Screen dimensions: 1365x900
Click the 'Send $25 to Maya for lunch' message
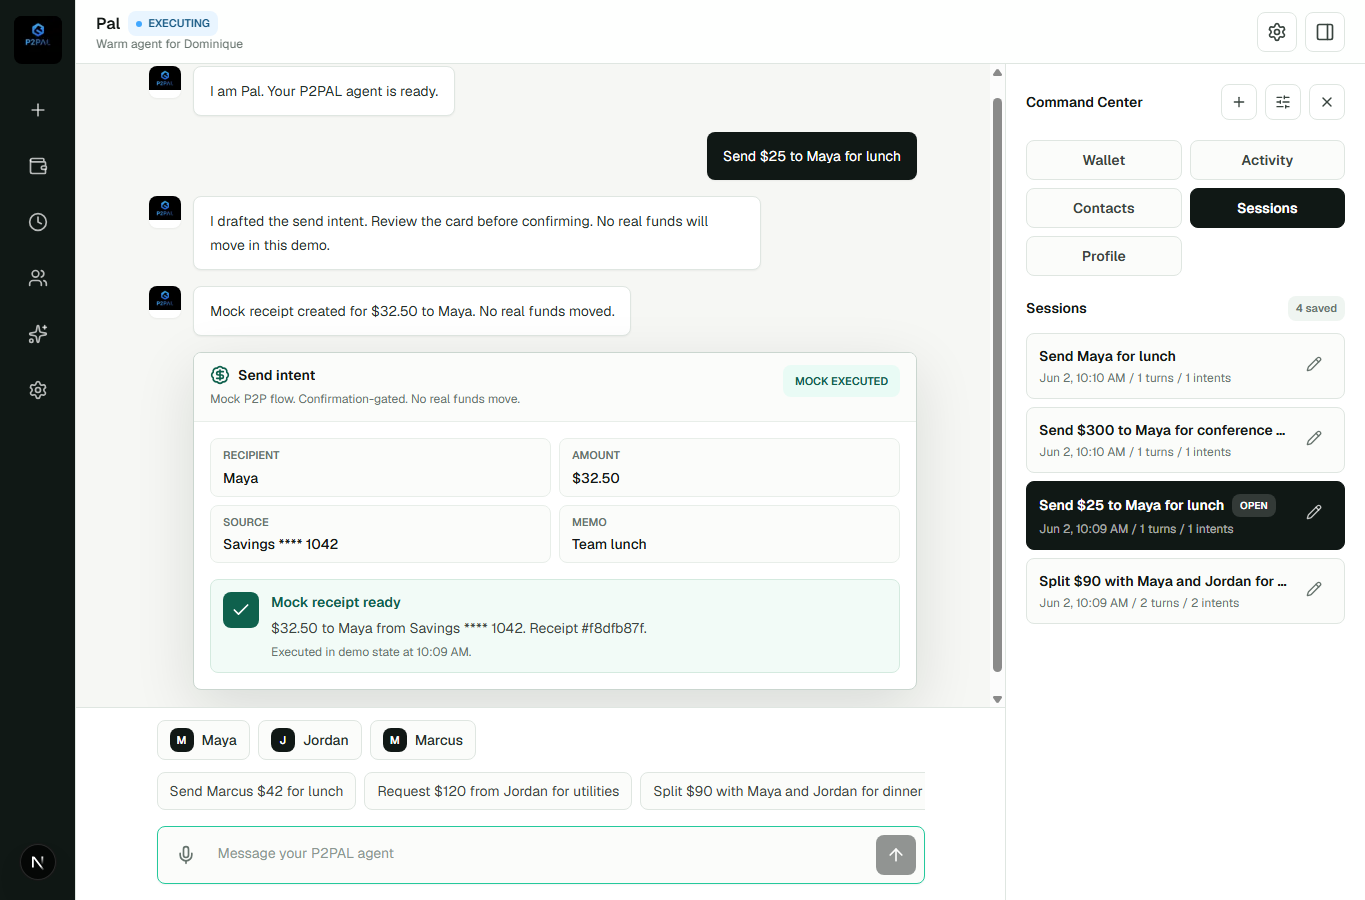(812, 156)
